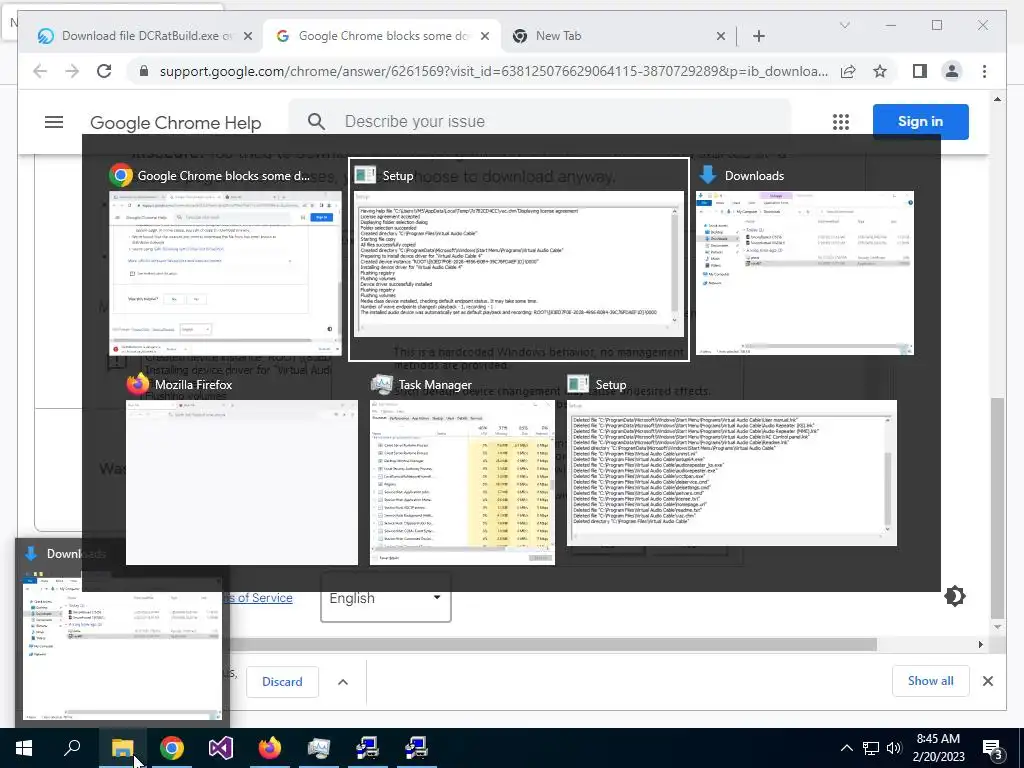Click the Task Manager taskbar icon
1024x768 pixels.
coord(319,748)
